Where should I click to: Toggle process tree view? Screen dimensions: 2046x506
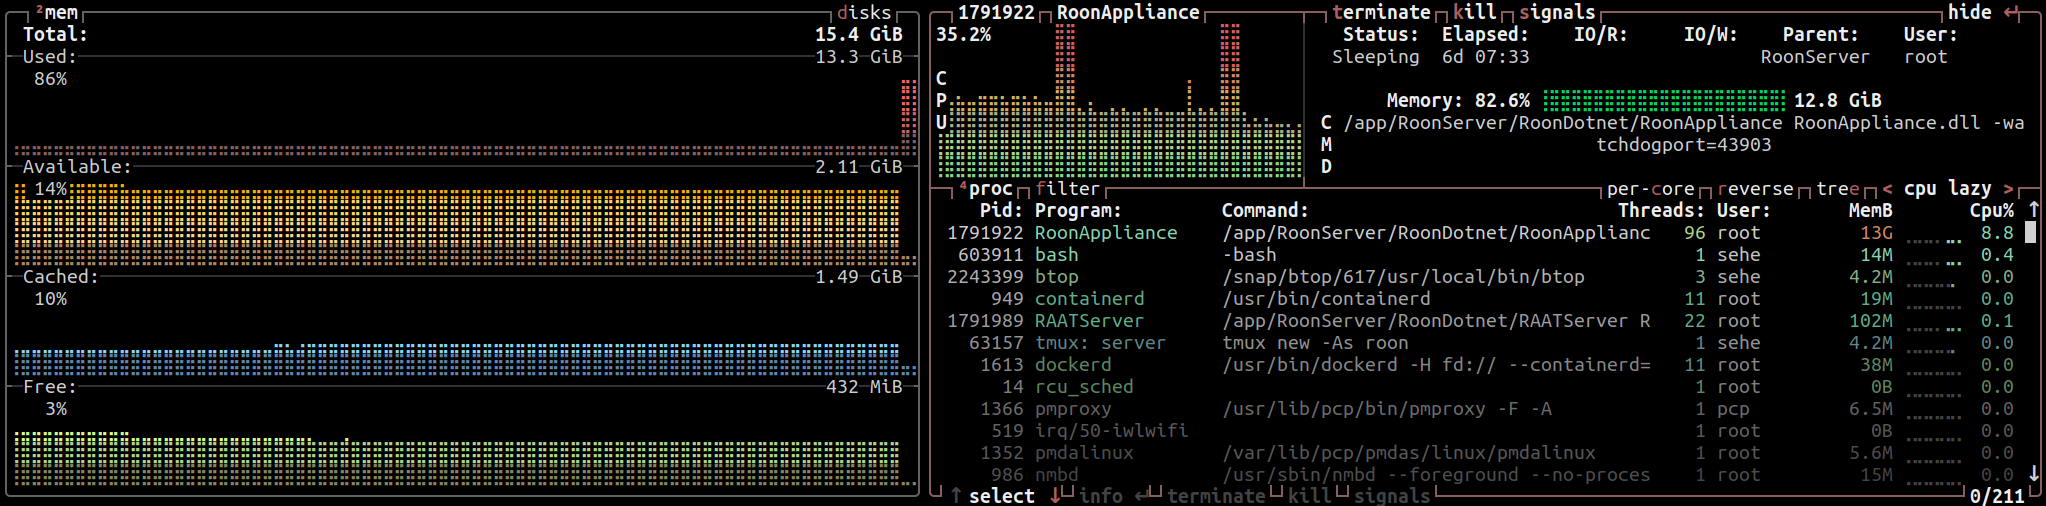[x=1838, y=189]
